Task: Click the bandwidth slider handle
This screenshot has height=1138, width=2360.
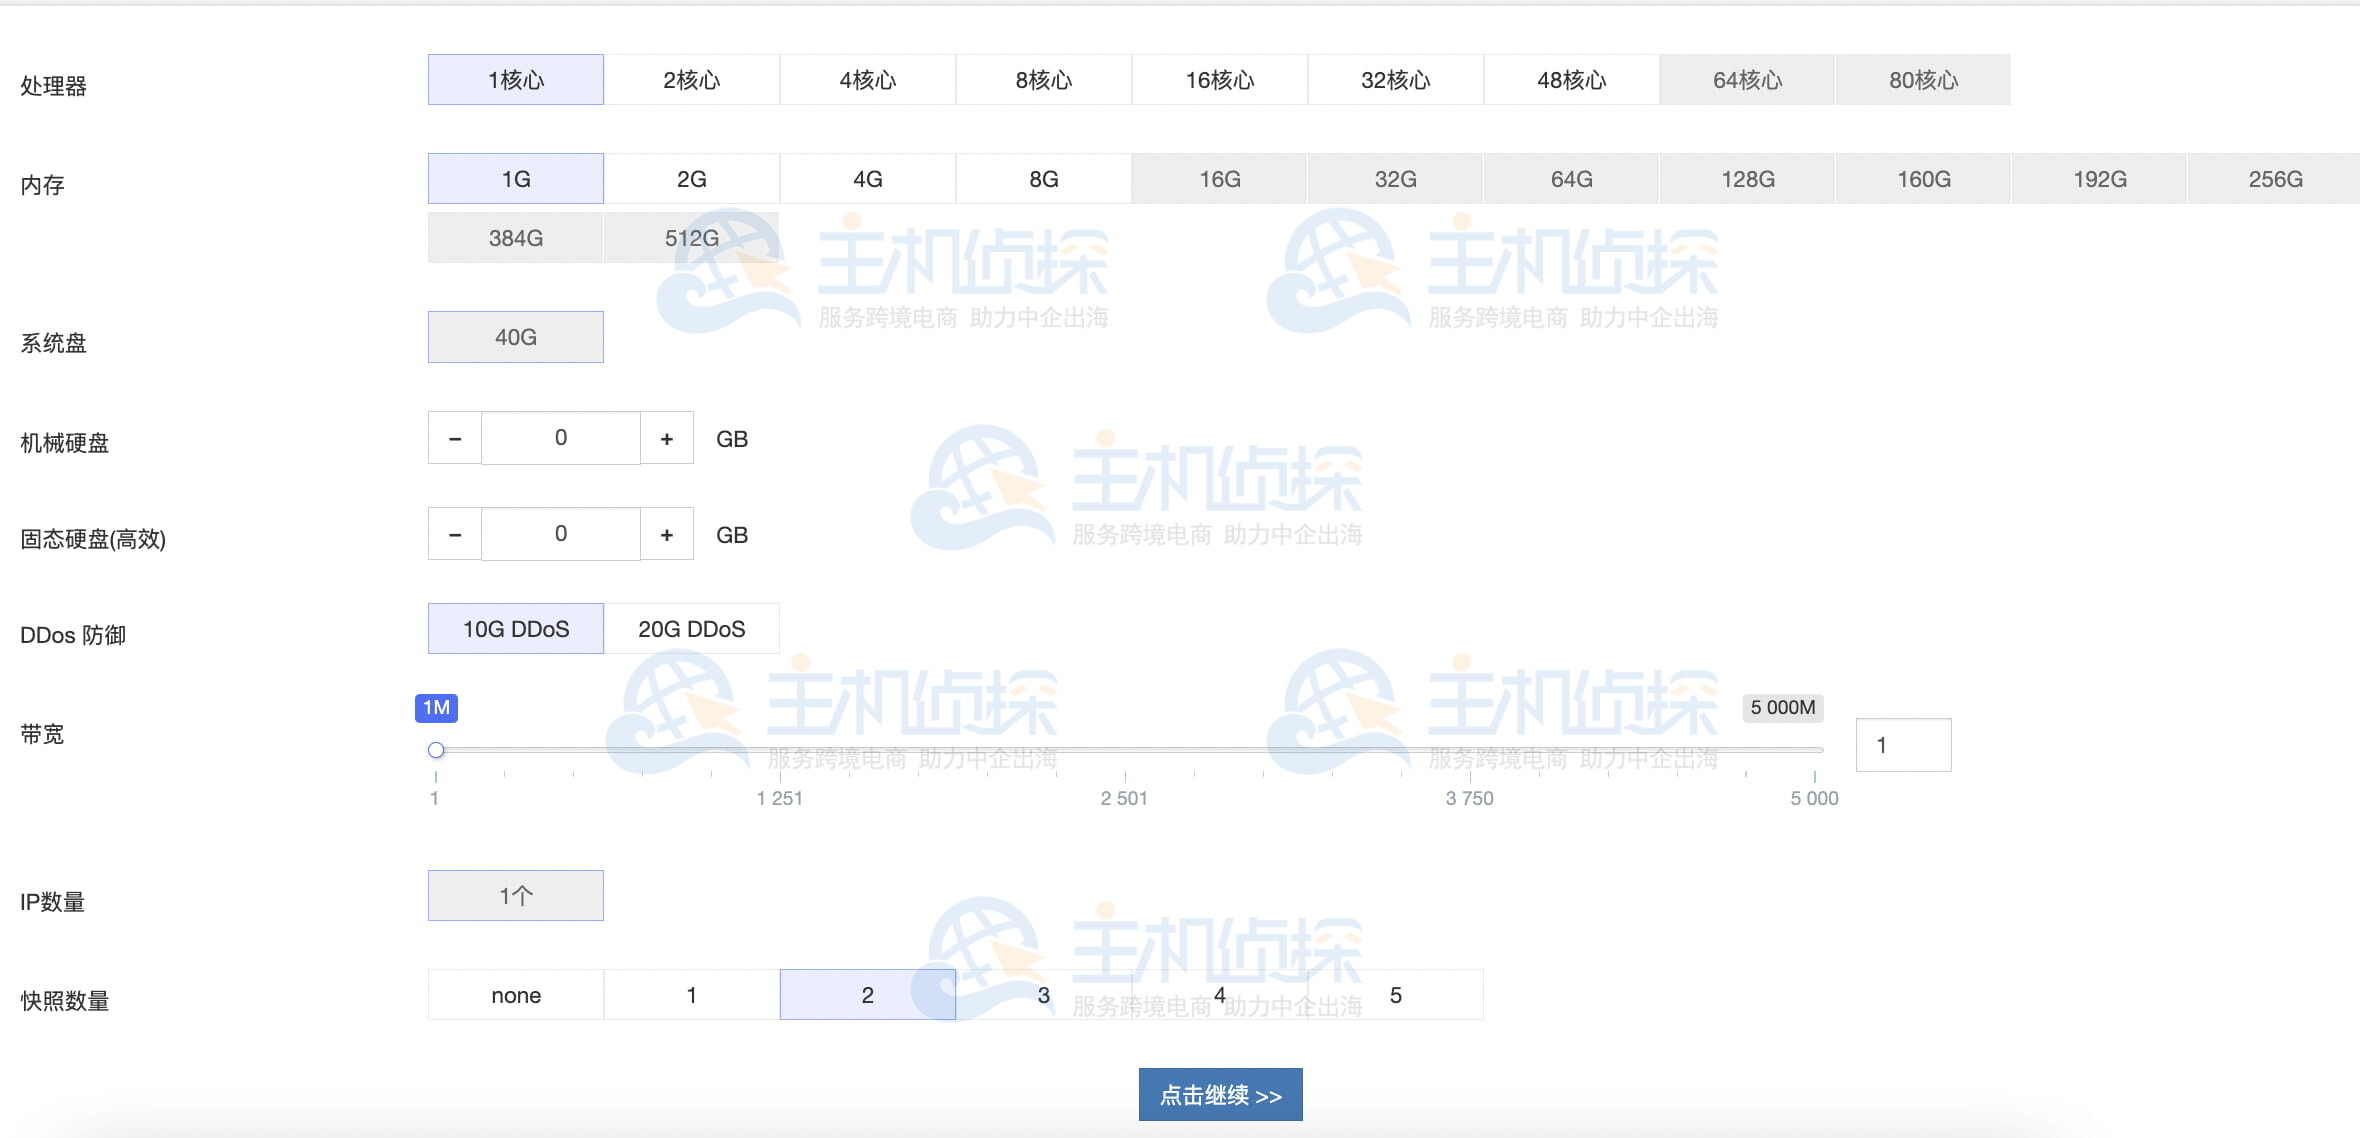Action: coord(436,750)
